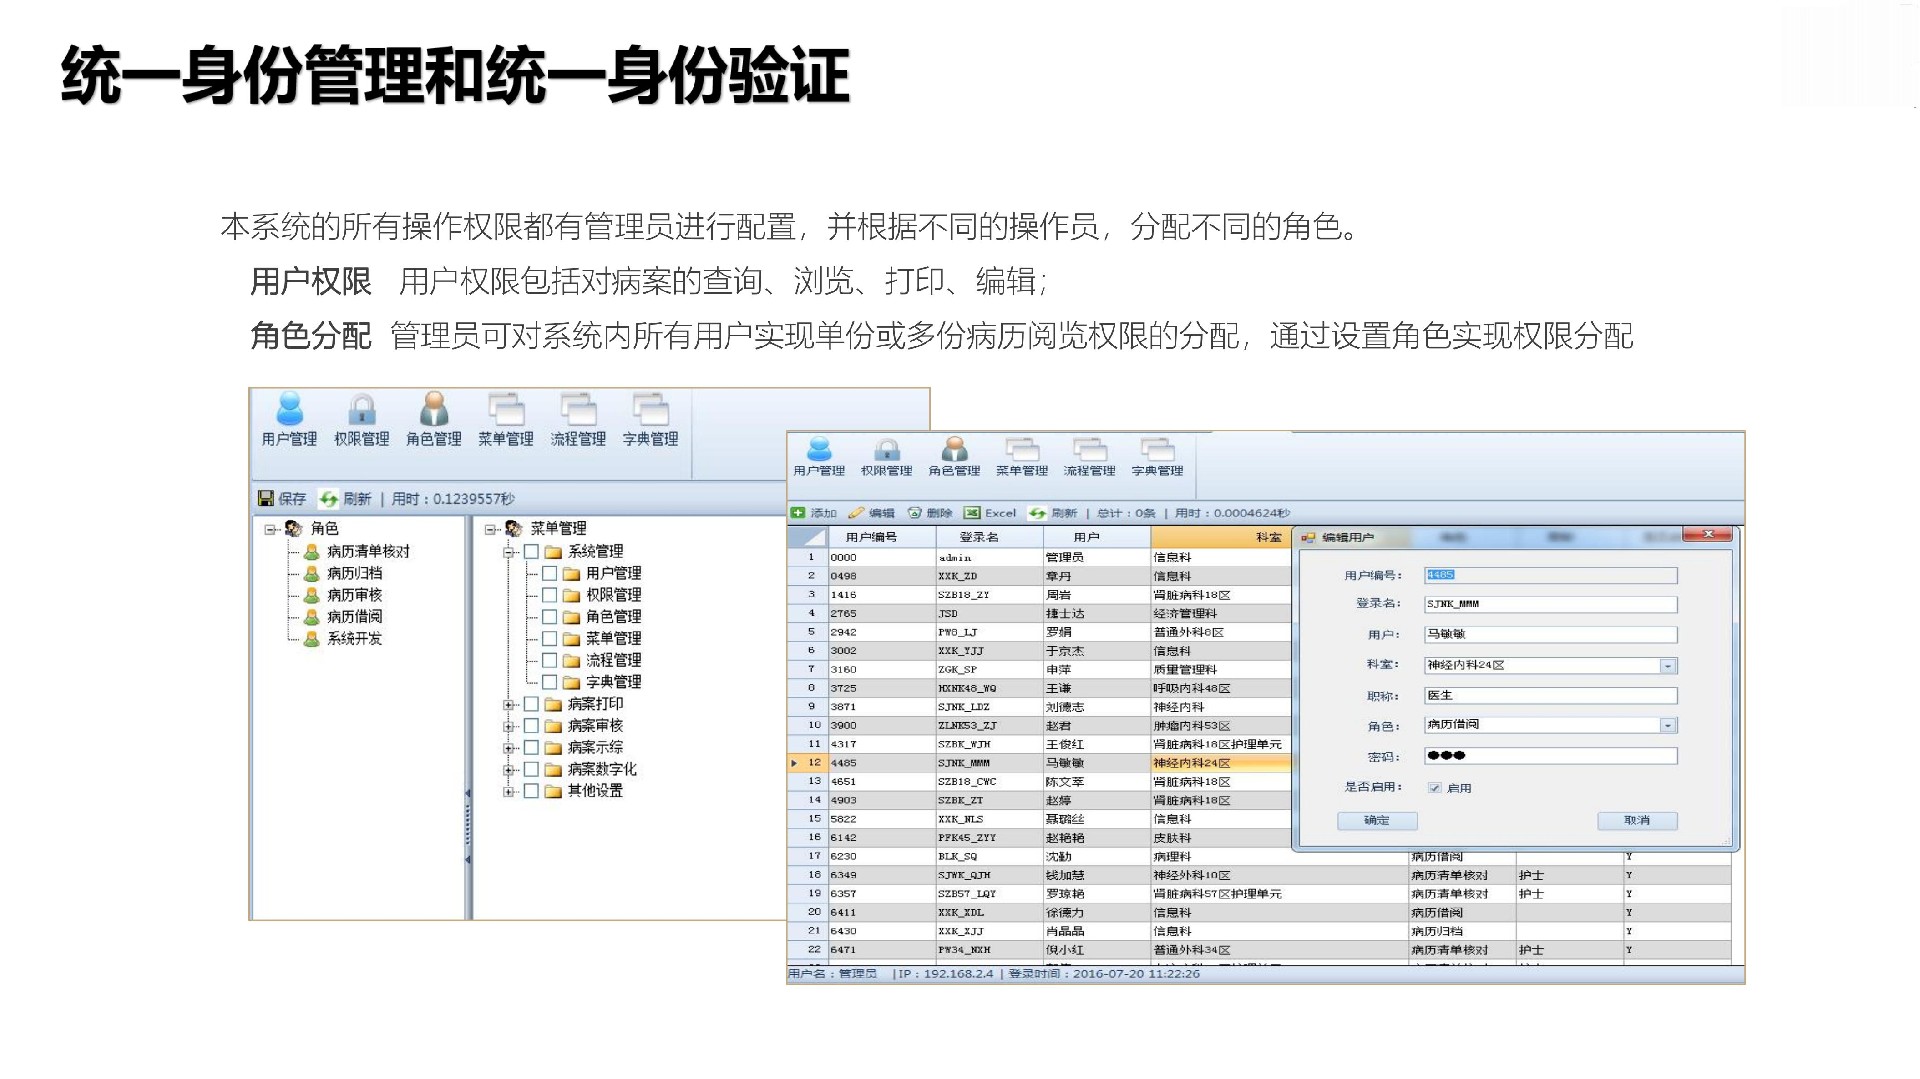The width and height of the screenshot is (1920, 1079).
Task: Click the 登录名 column header
Action: coord(978,537)
